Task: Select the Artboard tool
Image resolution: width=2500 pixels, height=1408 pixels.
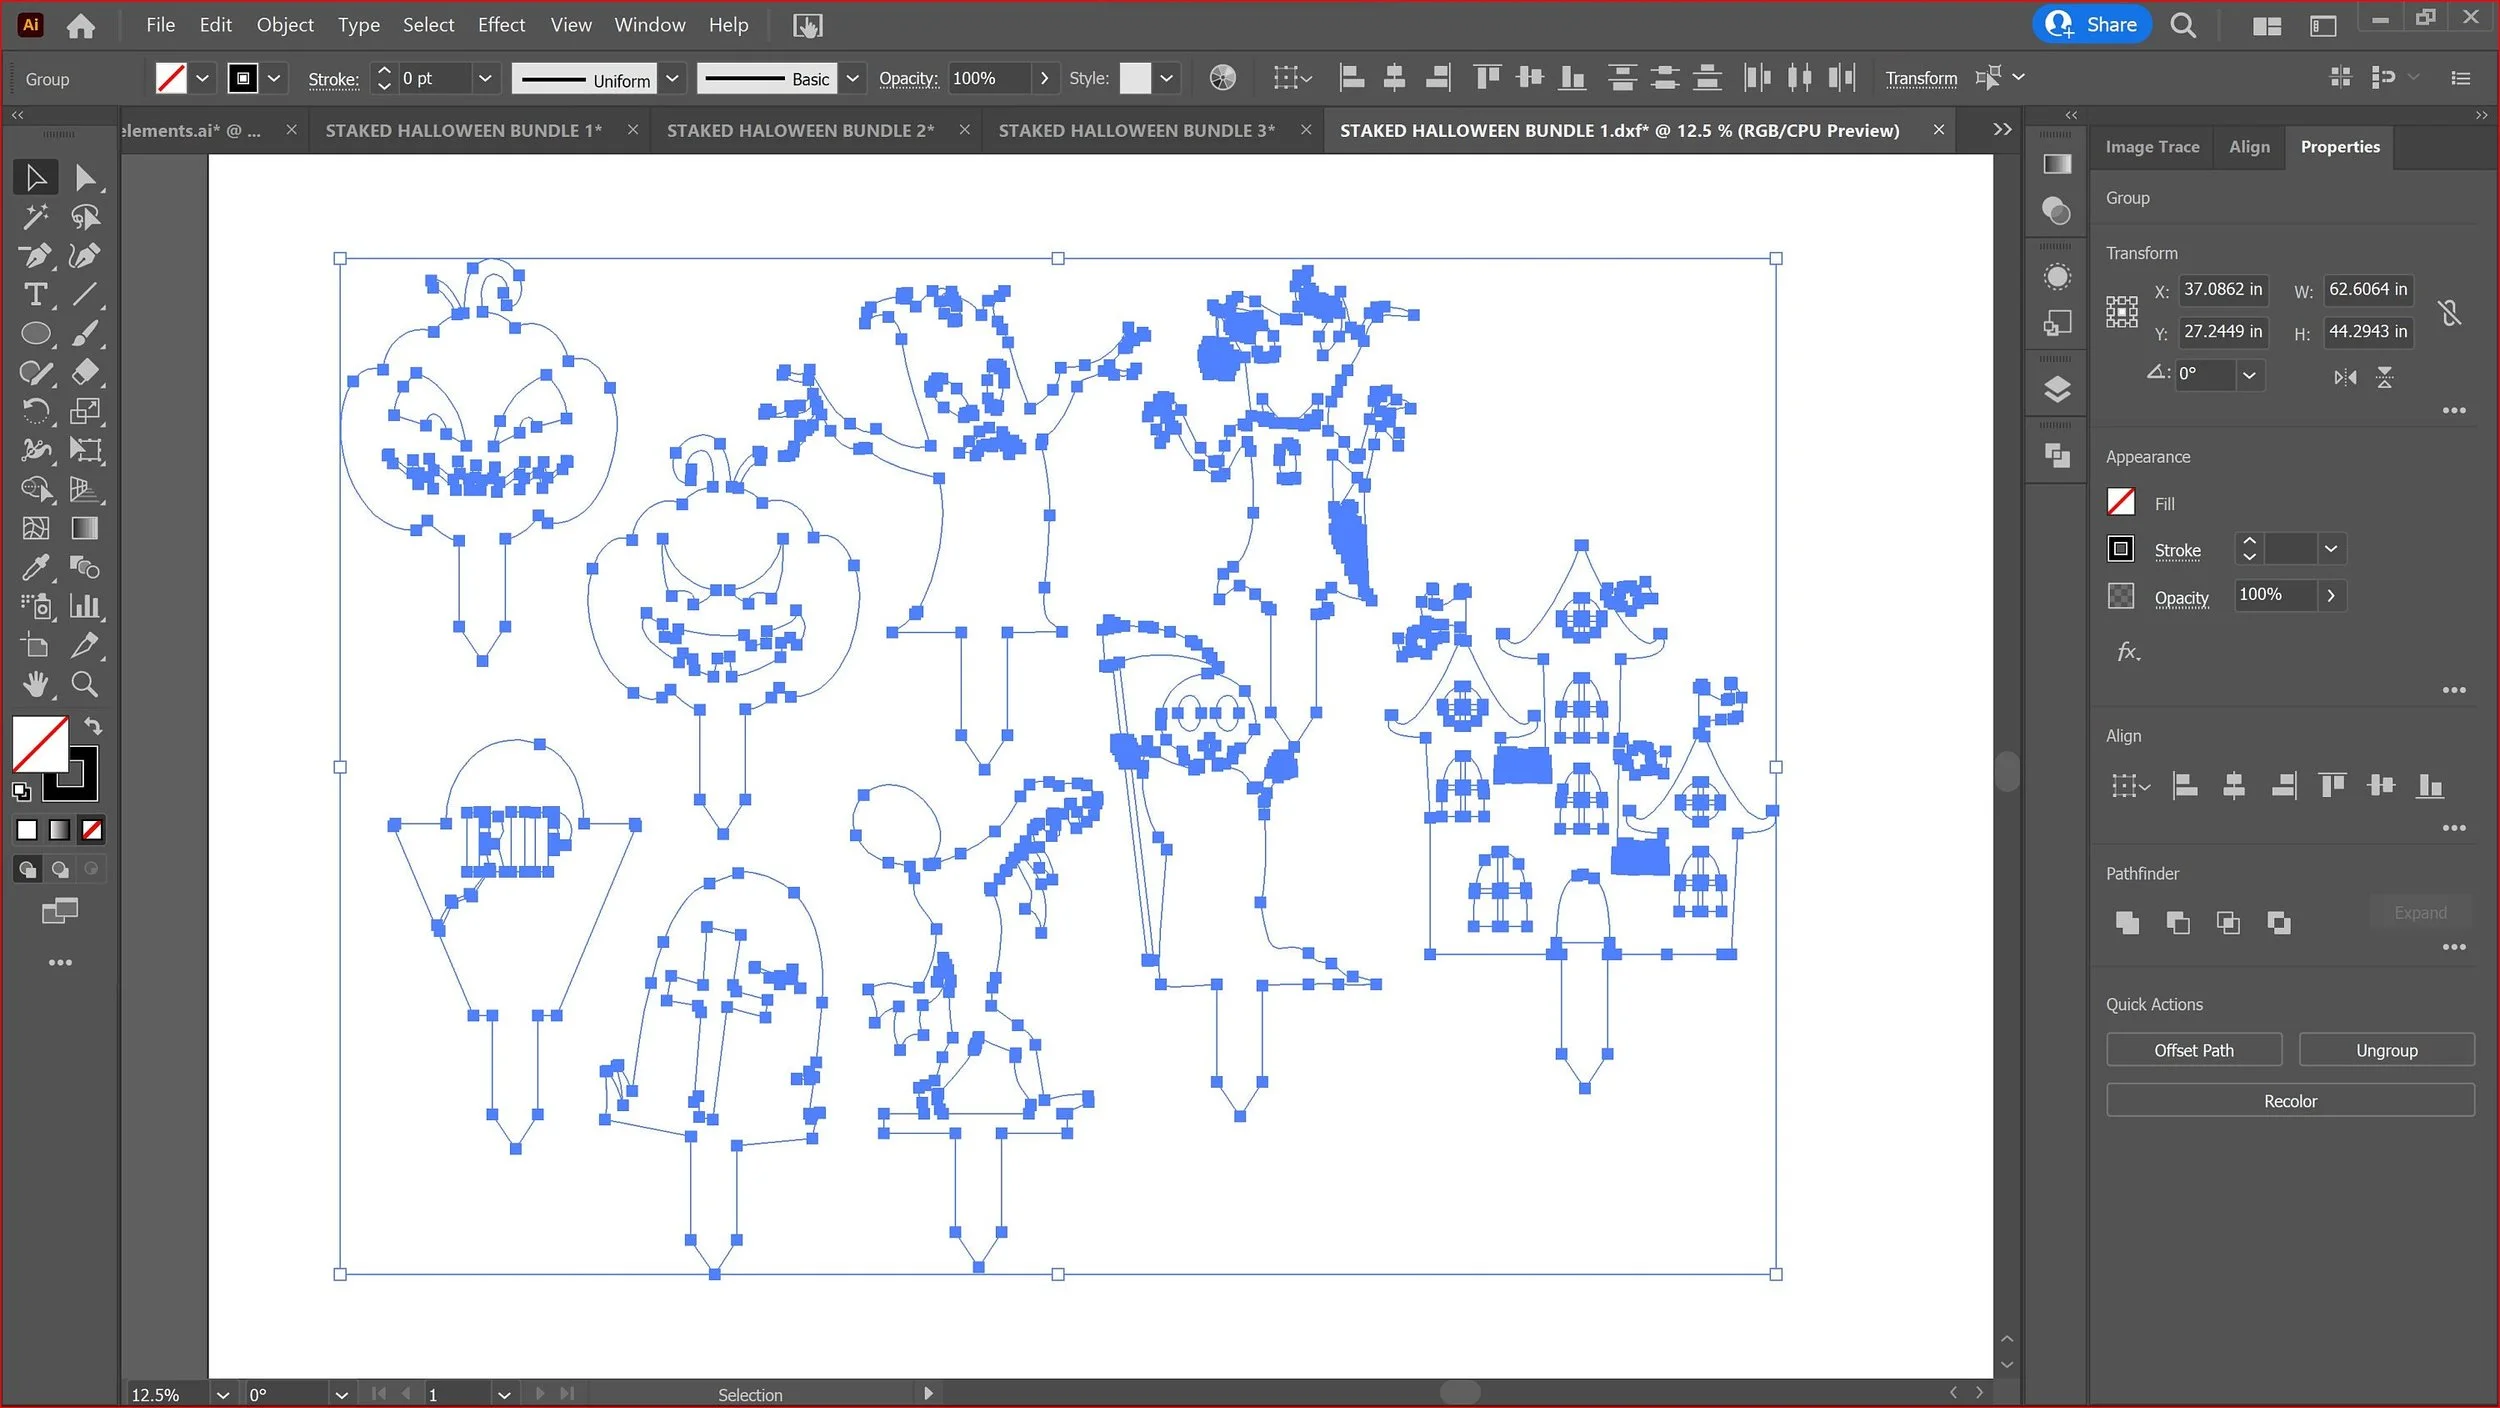Action: pyautogui.click(x=36, y=645)
